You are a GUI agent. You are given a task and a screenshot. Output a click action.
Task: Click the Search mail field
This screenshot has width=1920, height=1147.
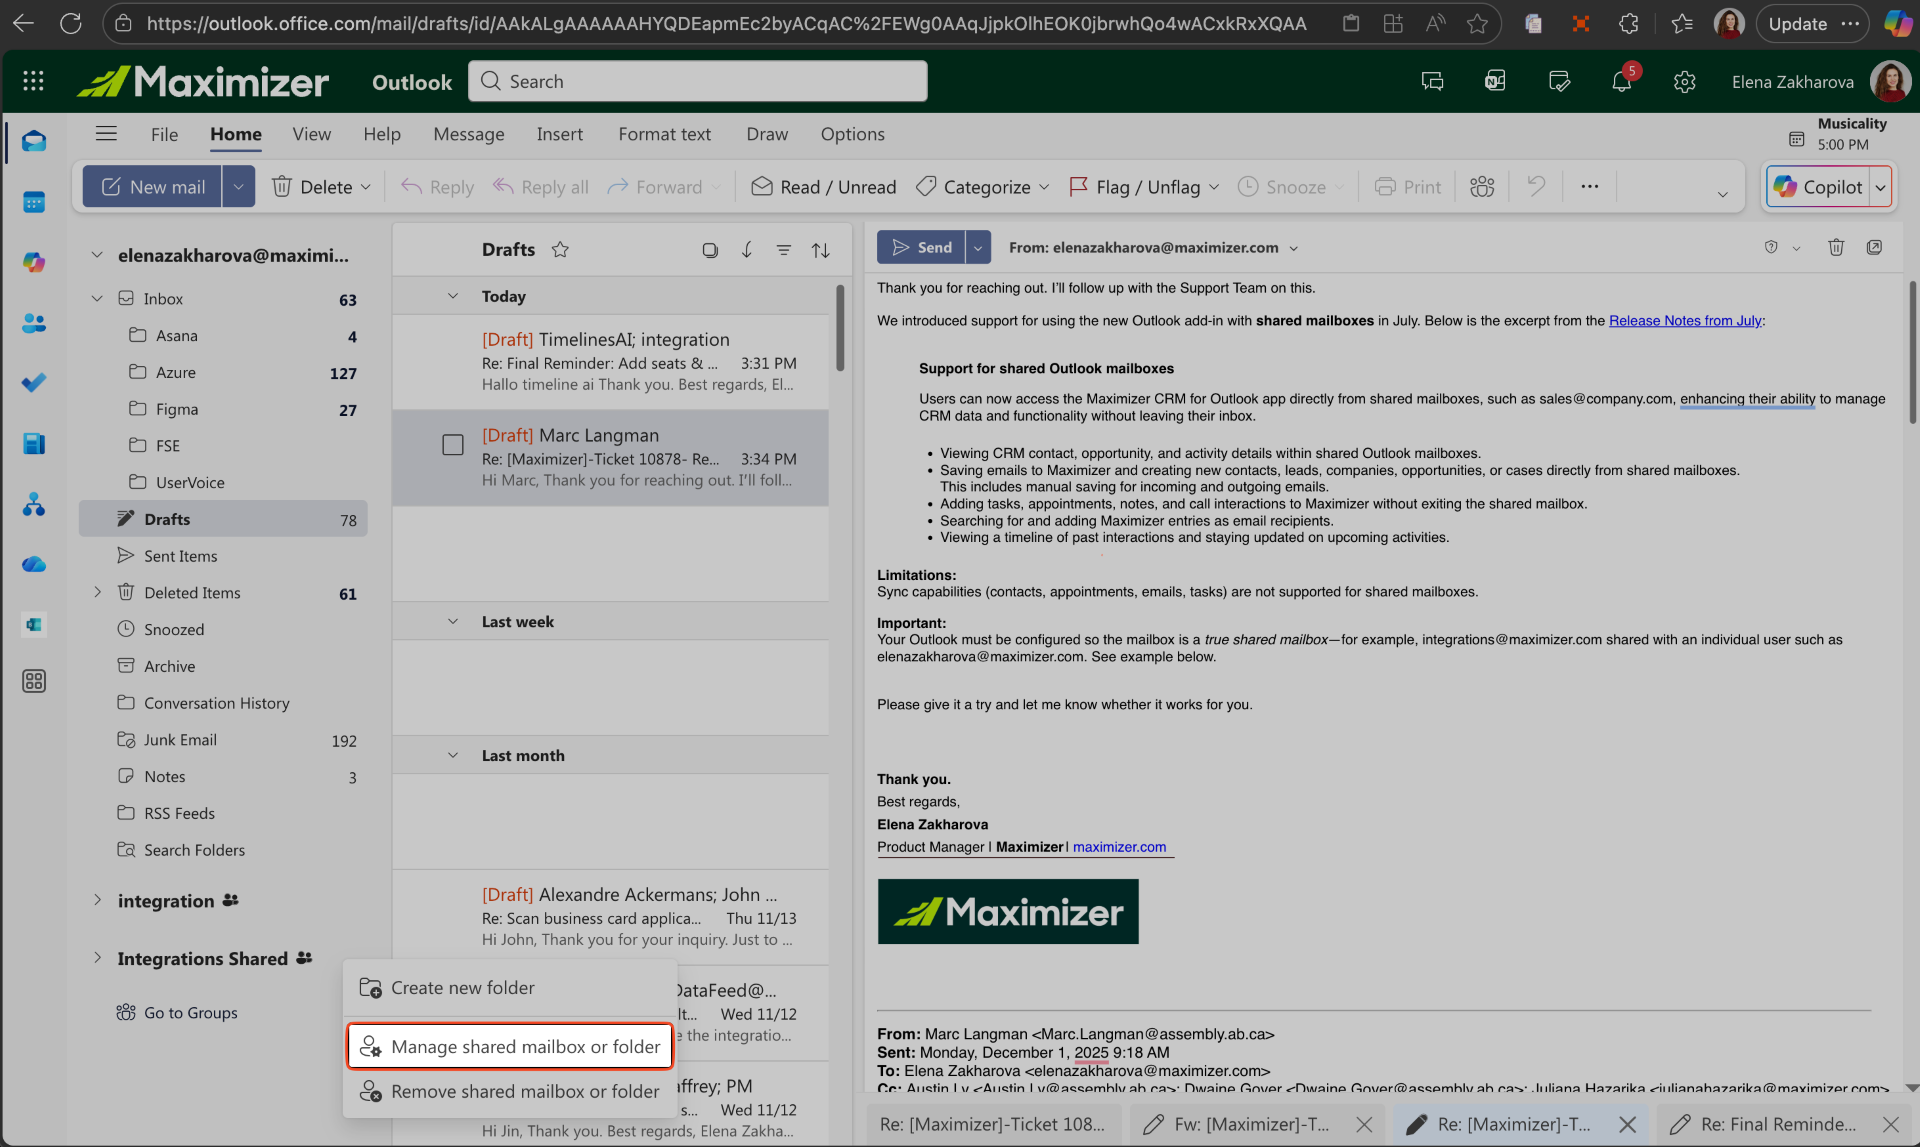tap(697, 81)
